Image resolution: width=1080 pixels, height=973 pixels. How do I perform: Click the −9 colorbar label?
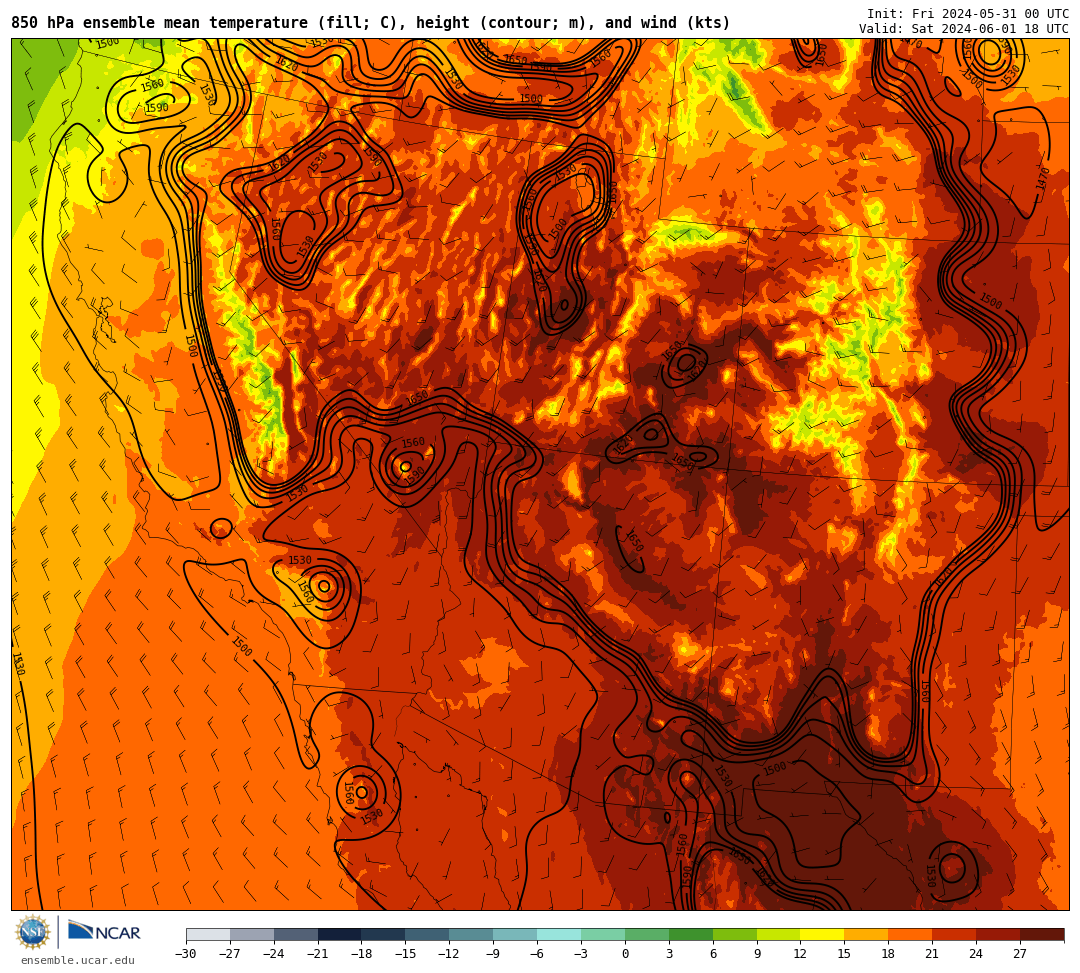click(493, 954)
